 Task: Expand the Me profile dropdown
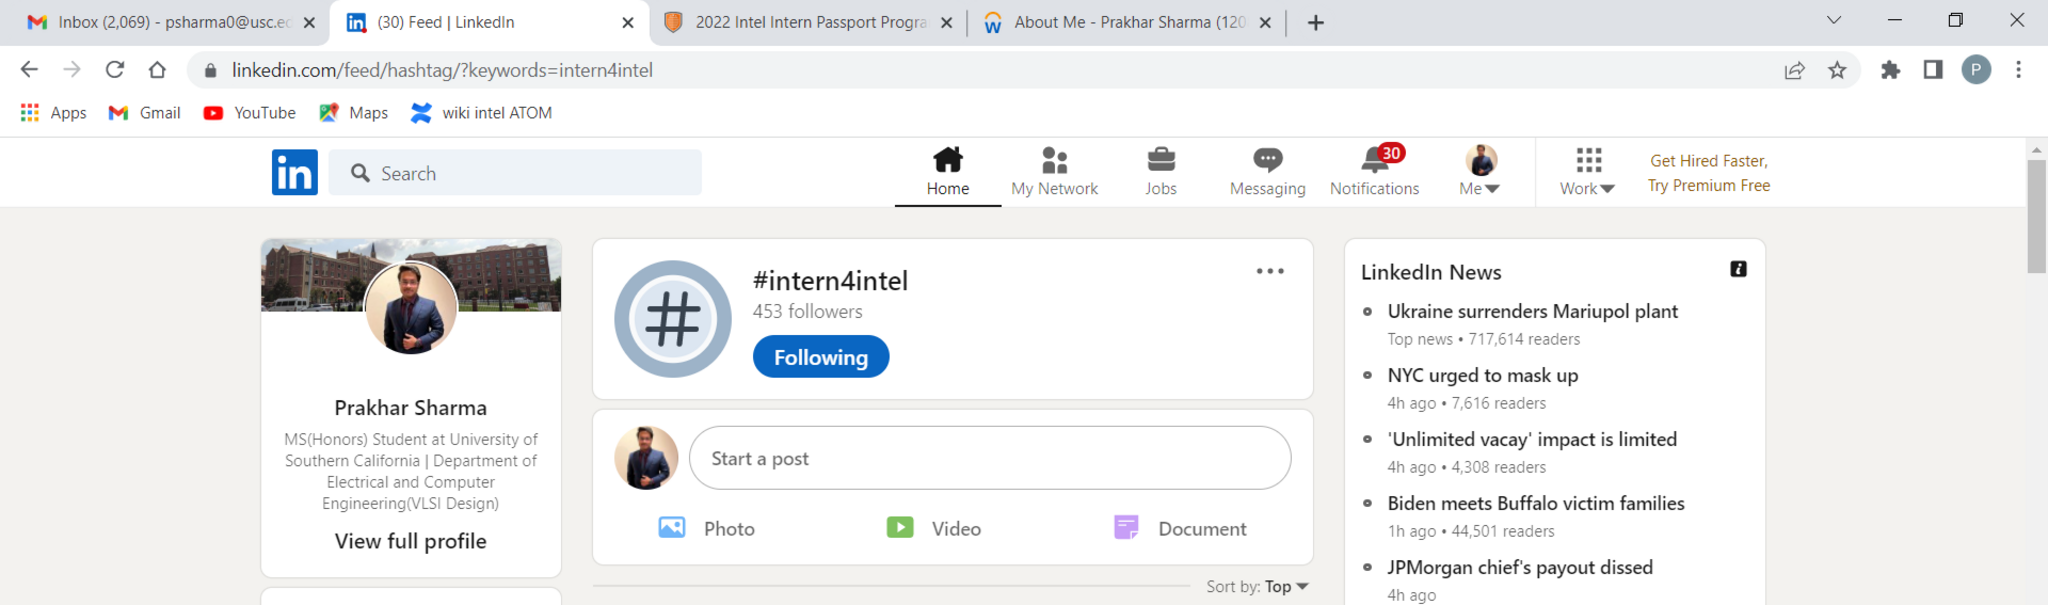click(x=1480, y=172)
